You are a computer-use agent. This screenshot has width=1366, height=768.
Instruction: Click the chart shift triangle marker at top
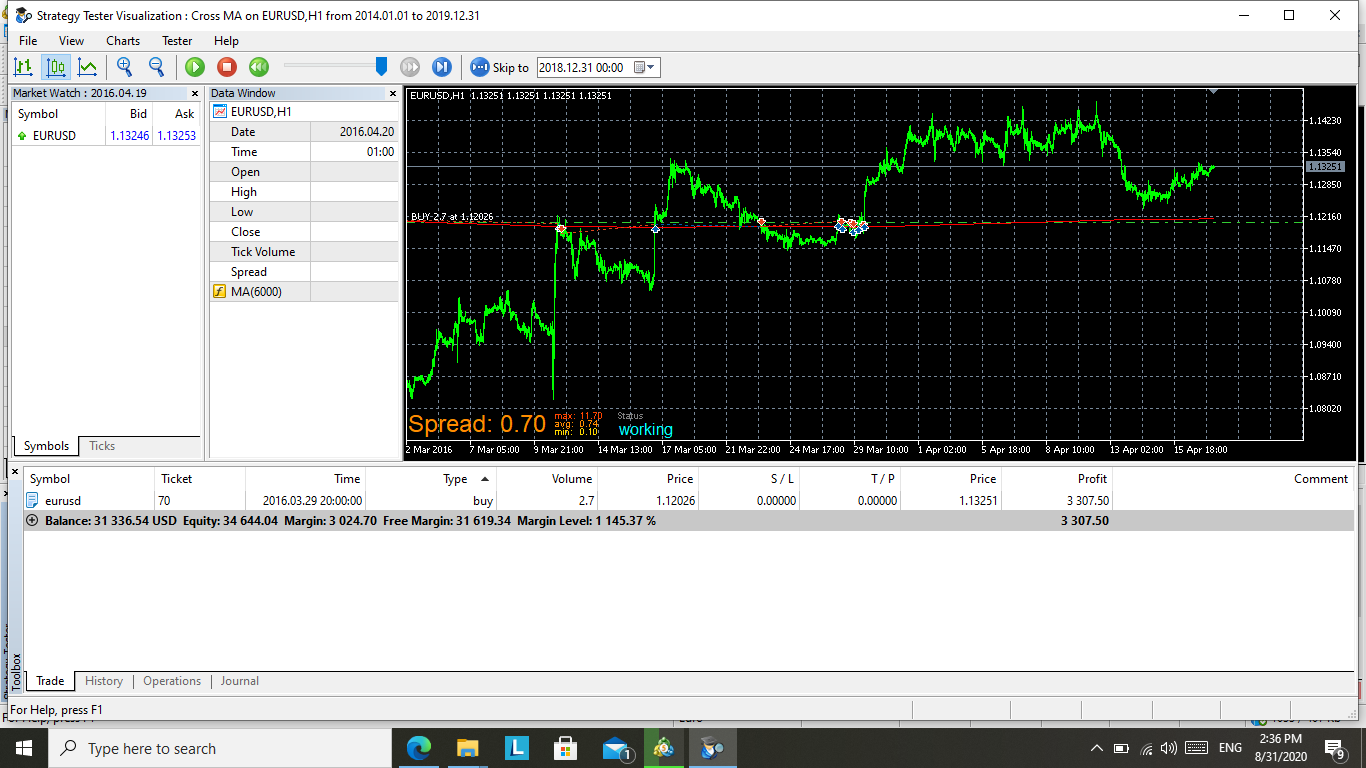pos(1212,92)
